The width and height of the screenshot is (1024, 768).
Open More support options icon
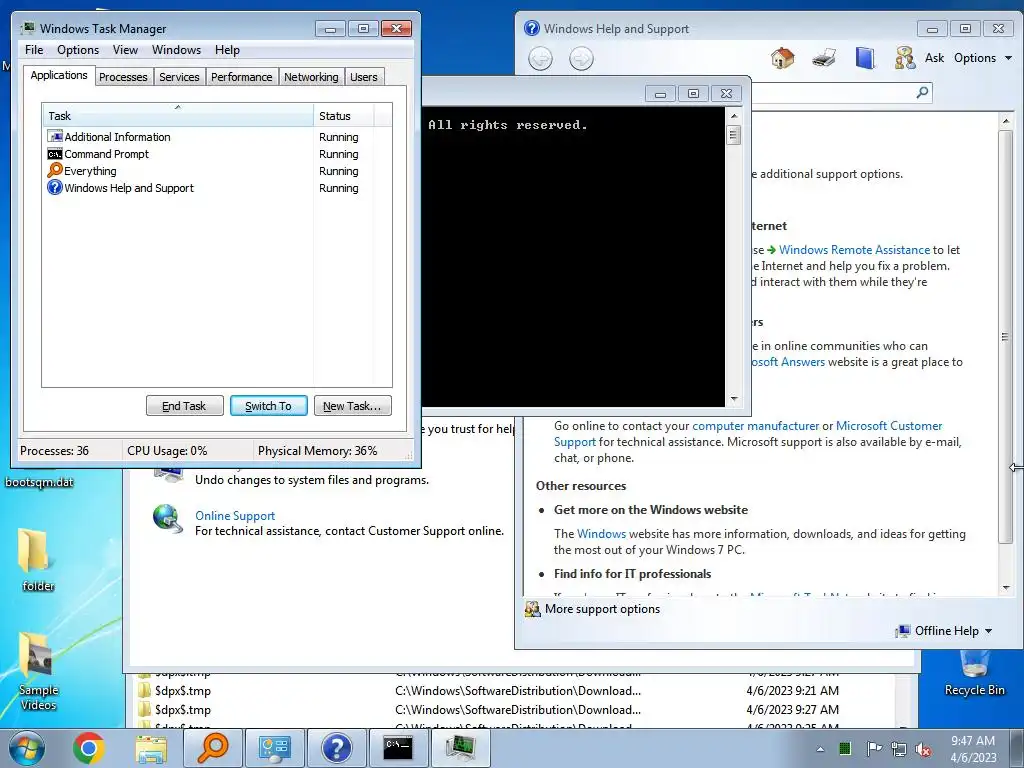(533, 609)
